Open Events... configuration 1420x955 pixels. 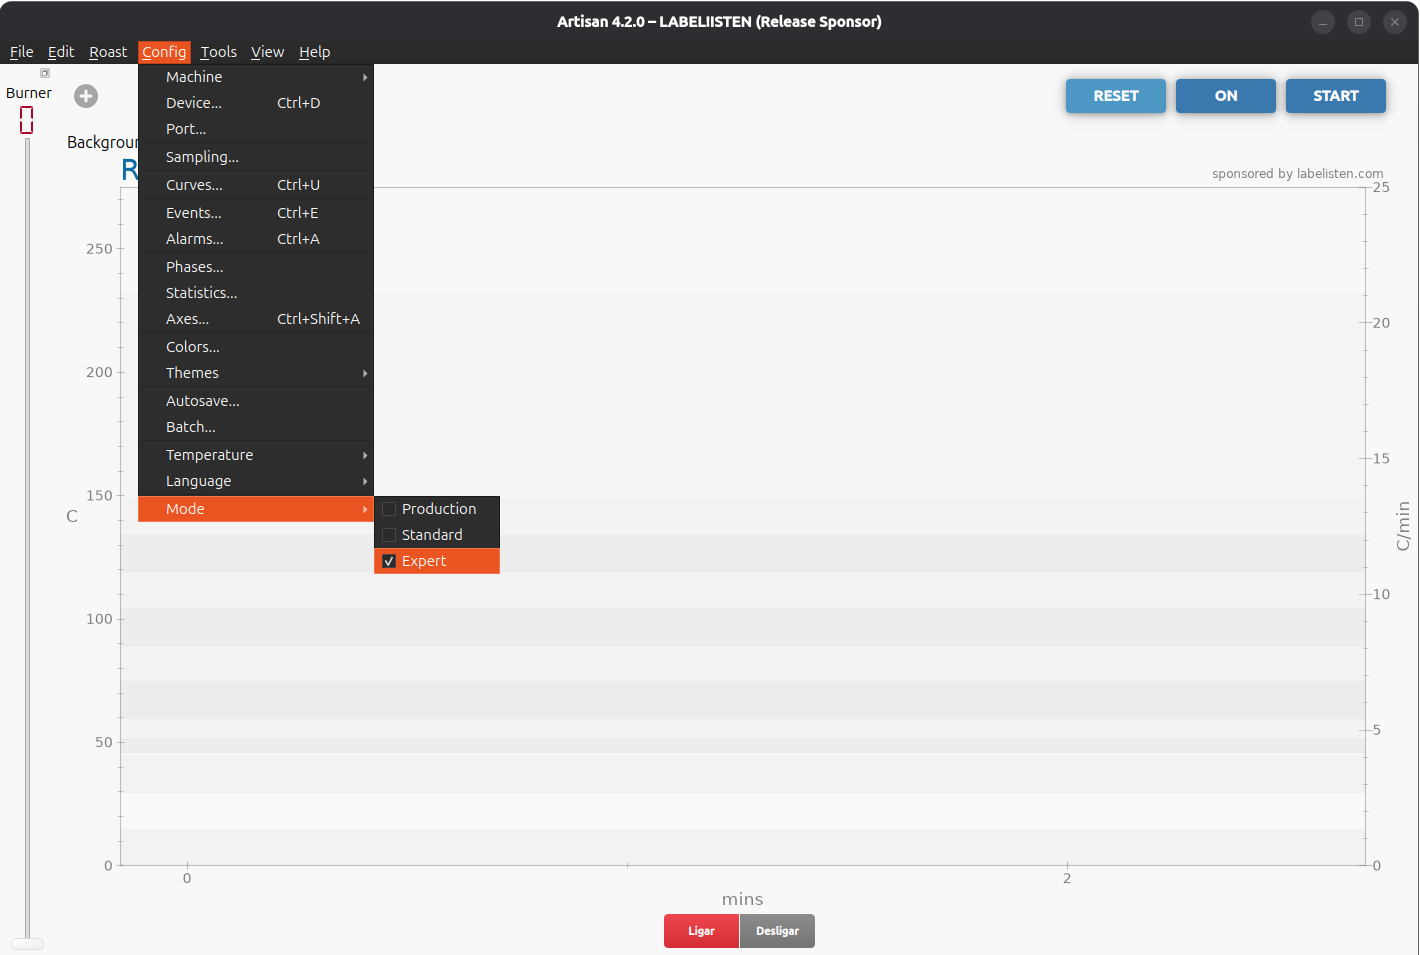click(256, 213)
